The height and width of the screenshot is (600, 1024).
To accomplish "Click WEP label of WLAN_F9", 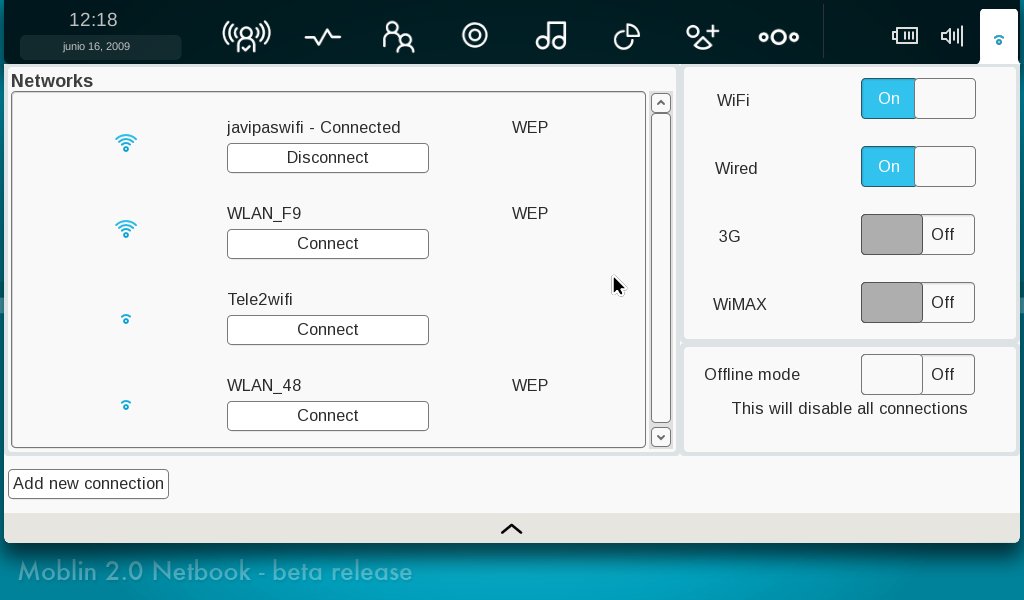I will (x=530, y=213).
